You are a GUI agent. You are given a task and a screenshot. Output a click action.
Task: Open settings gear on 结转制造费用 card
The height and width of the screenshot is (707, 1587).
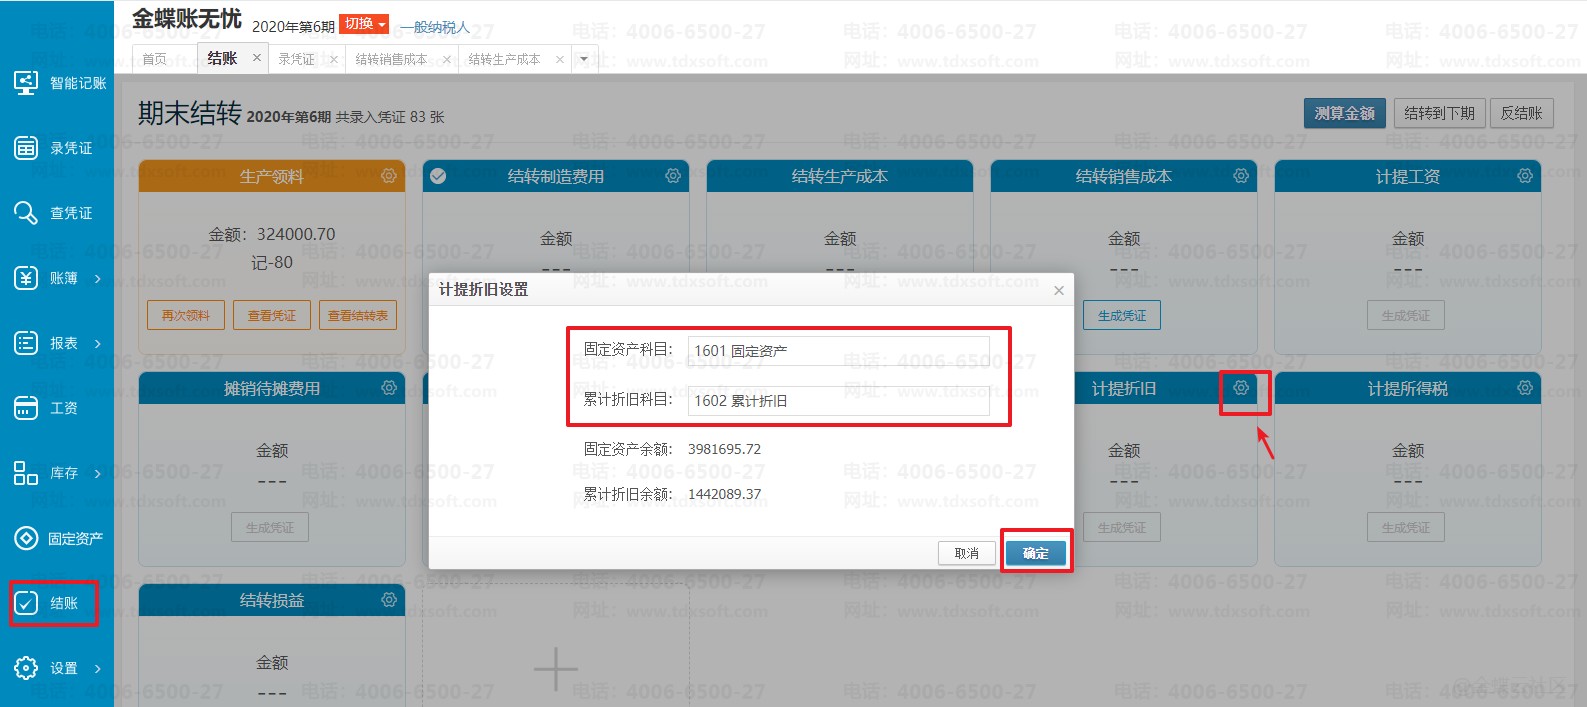click(x=673, y=176)
